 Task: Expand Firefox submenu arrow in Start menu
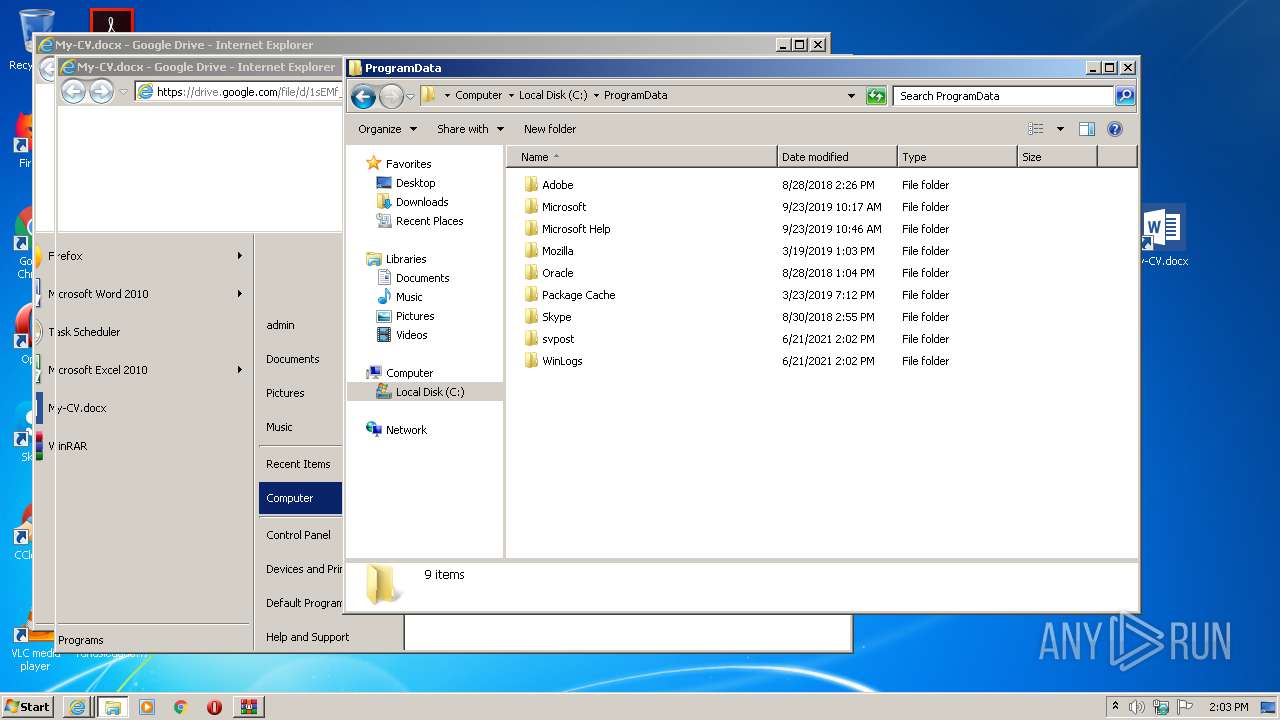tap(240, 256)
